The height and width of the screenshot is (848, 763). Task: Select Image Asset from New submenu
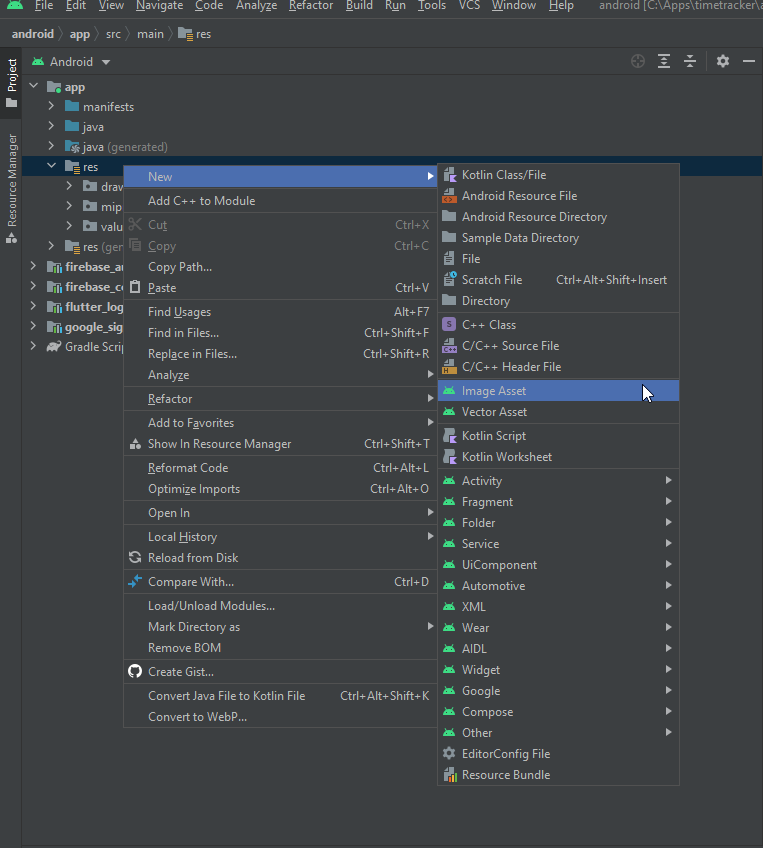click(x=494, y=391)
